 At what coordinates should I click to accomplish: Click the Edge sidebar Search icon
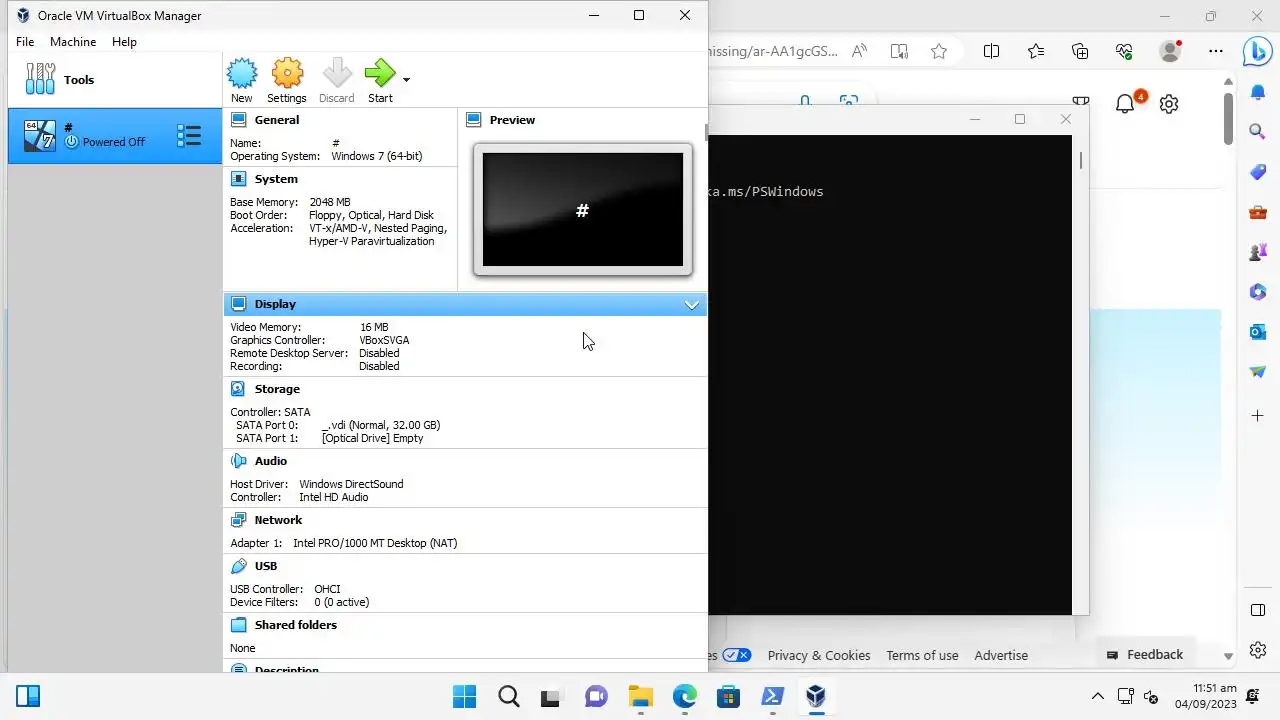[1258, 131]
